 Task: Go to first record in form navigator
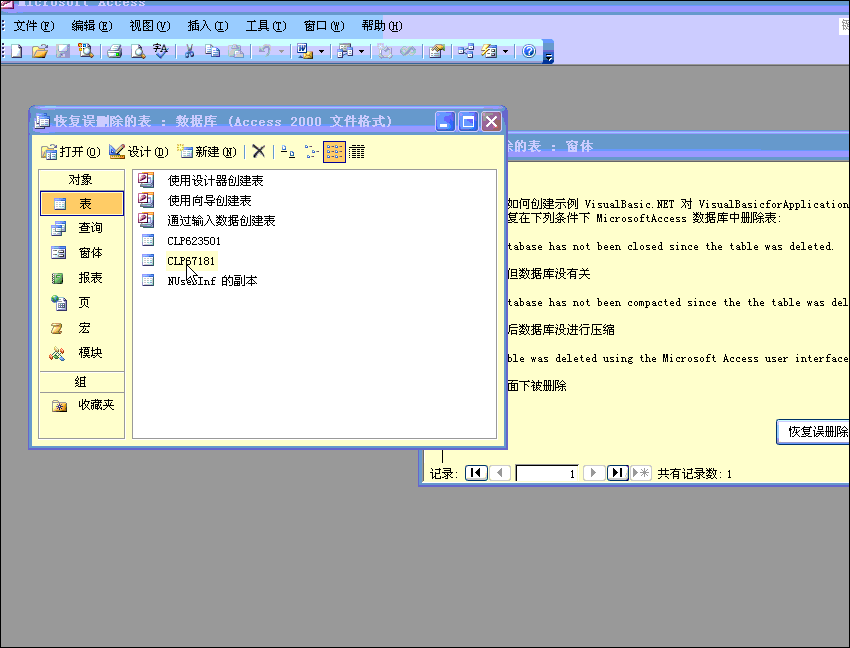click(x=476, y=473)
